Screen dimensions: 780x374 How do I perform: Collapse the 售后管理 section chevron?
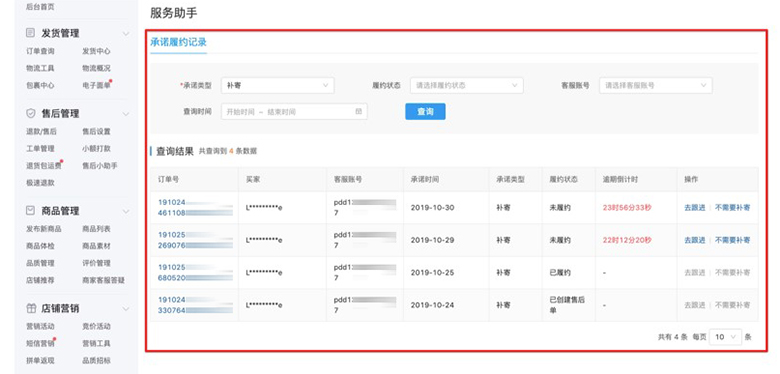(x=126, y=114)
